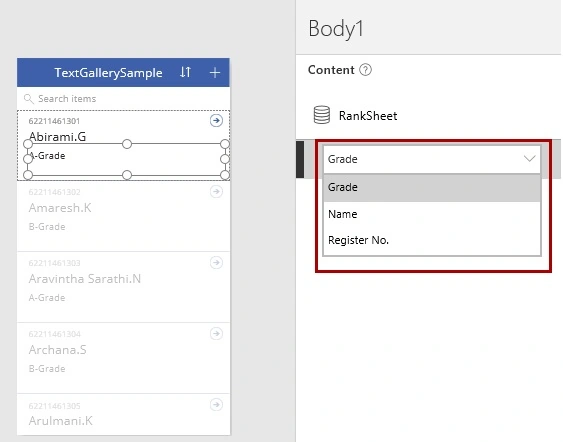Click the Content section heading

coord(331,70)
